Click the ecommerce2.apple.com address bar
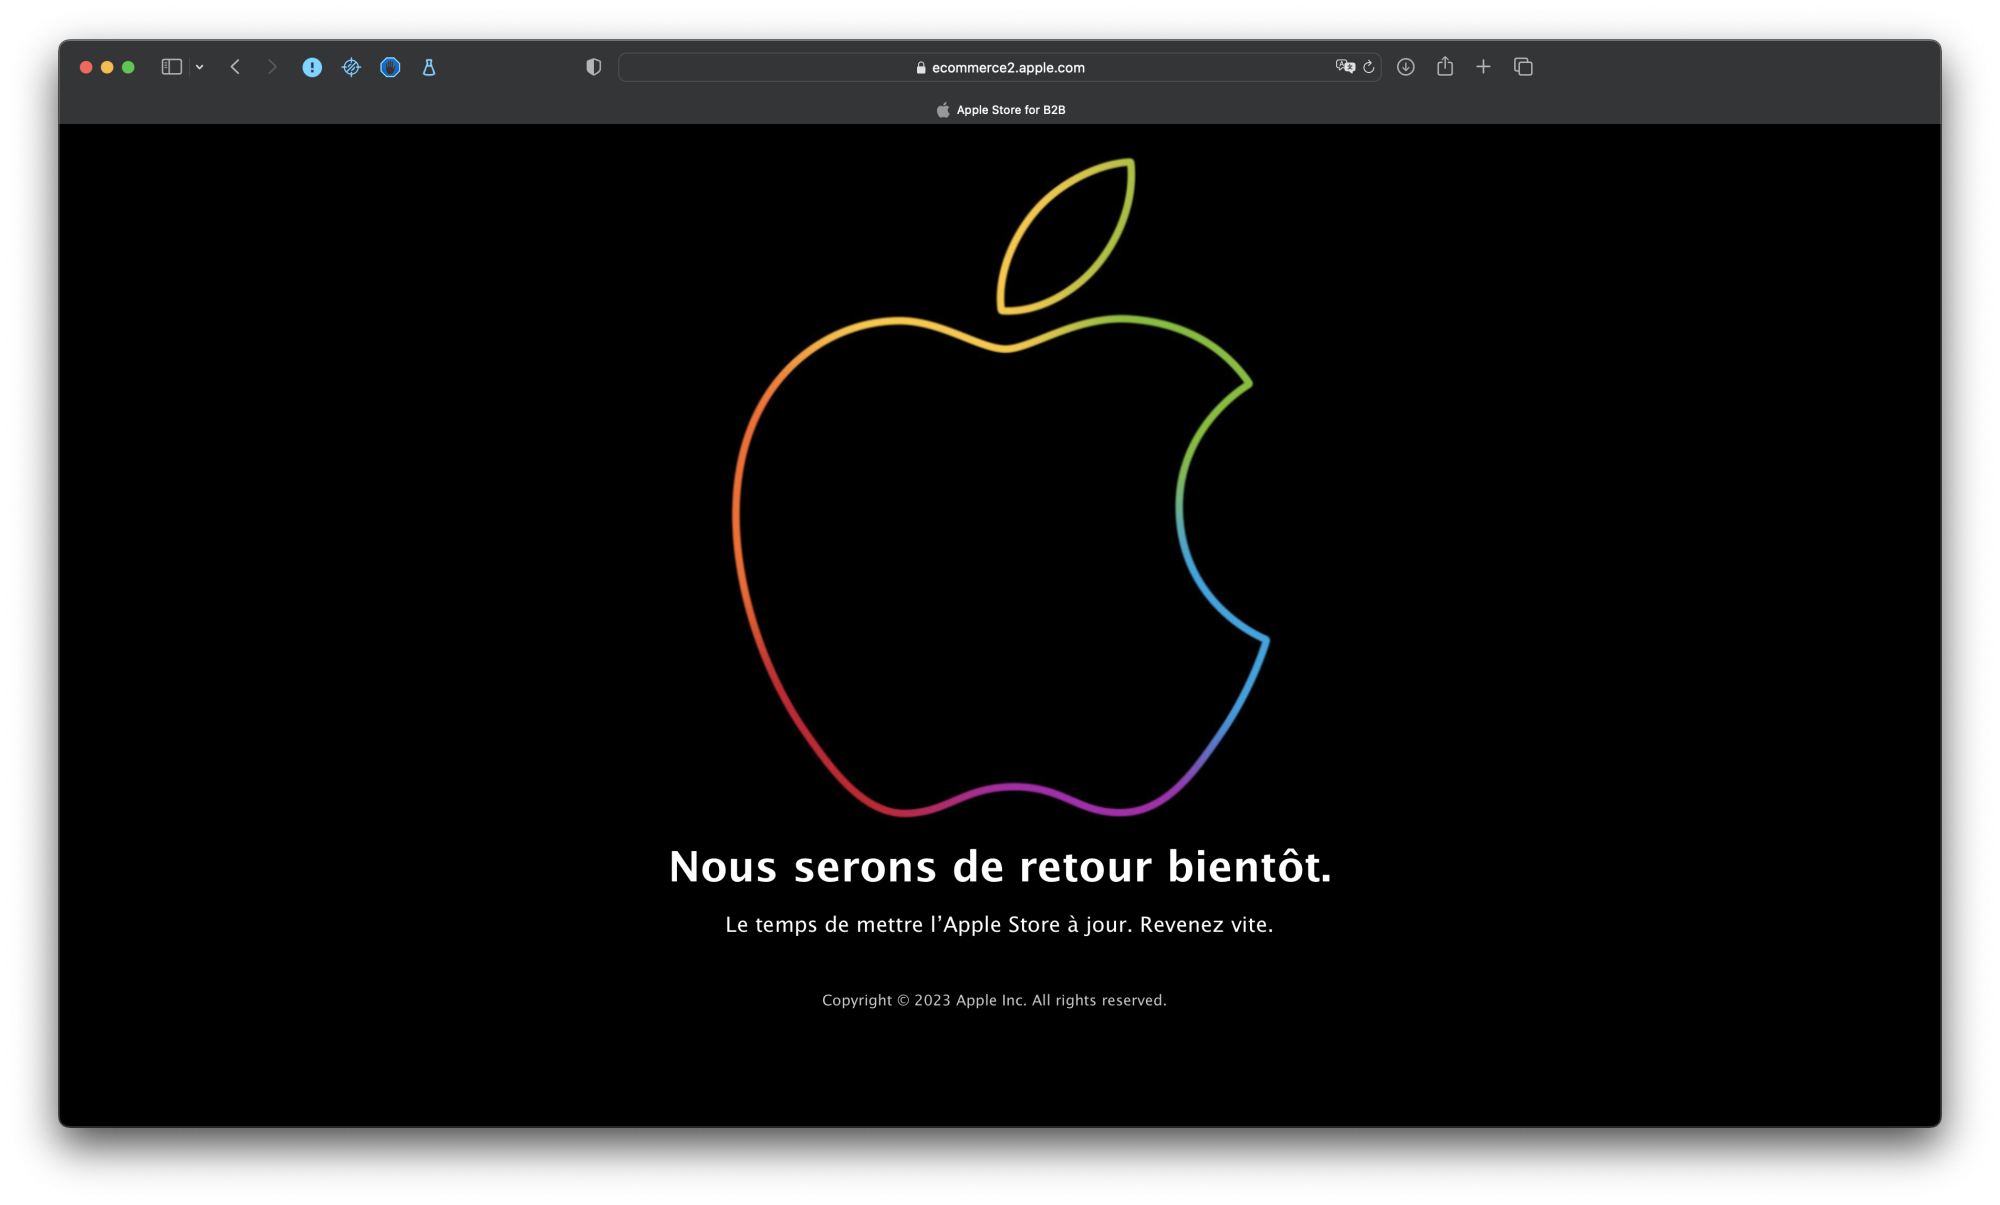The height and width of the screenshot is (1205, 2000). coord(1007,68)
